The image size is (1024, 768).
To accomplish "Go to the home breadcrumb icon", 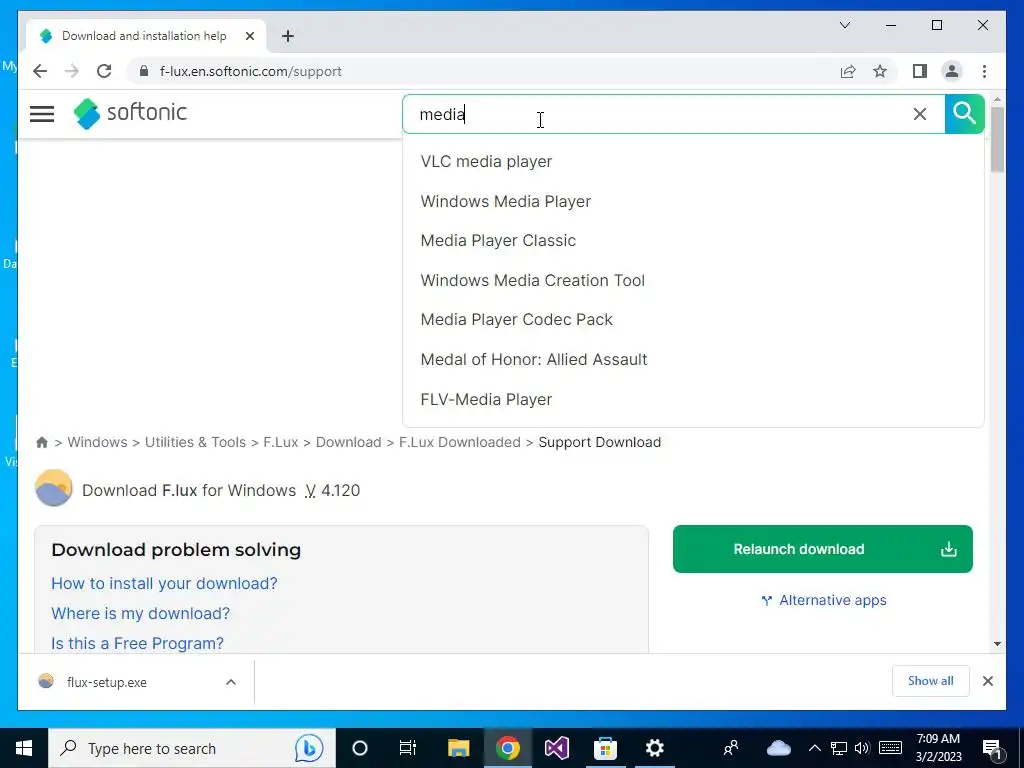I will 42,442.
